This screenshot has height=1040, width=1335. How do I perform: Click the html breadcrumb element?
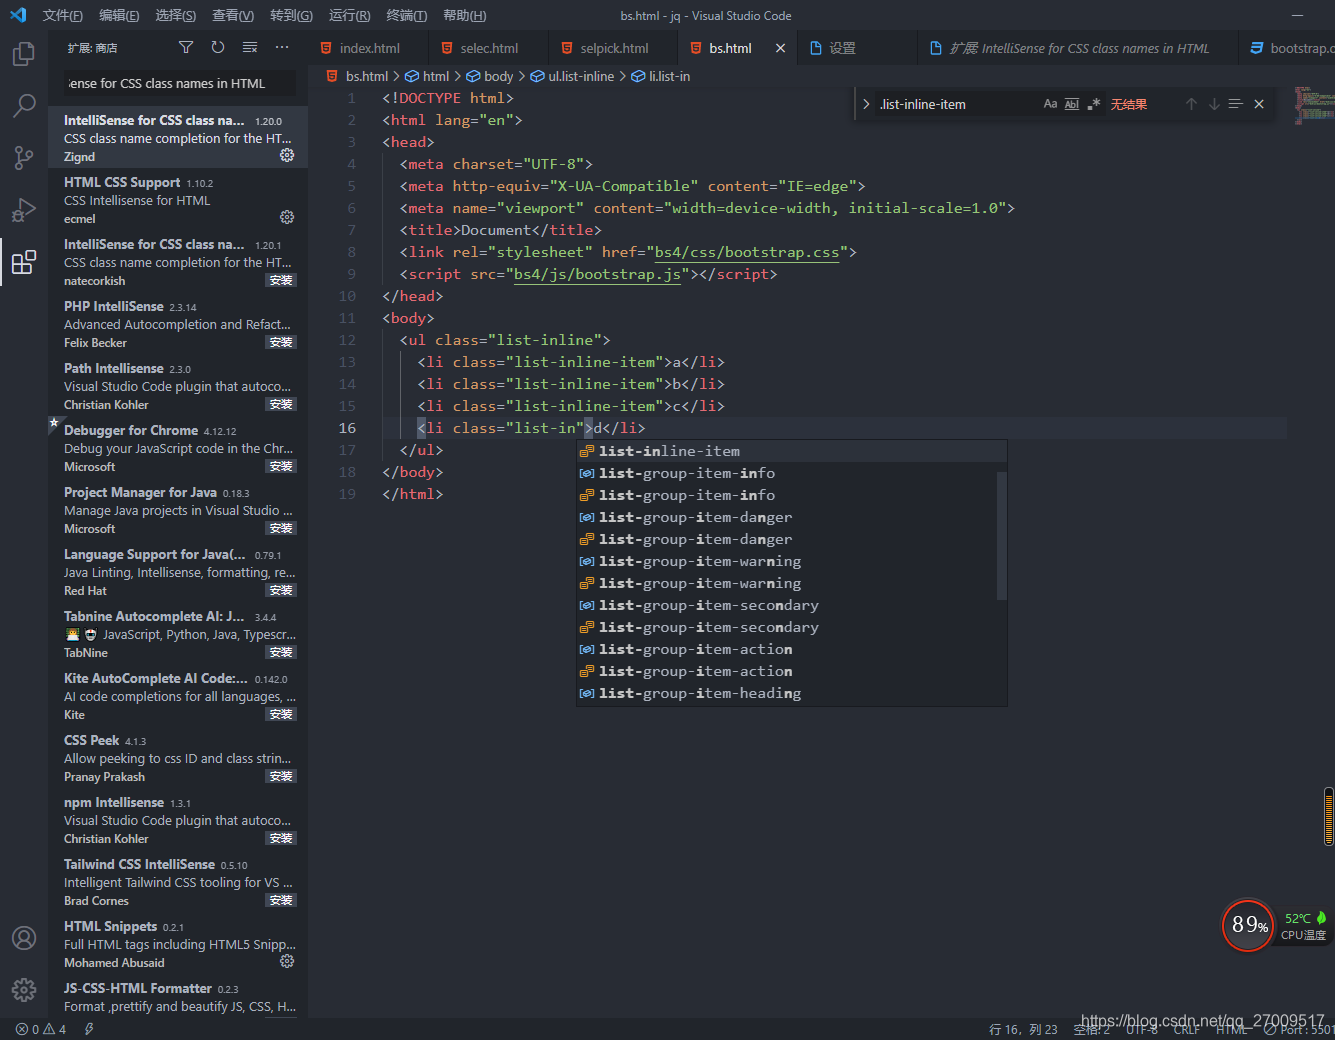pos(427,76)
